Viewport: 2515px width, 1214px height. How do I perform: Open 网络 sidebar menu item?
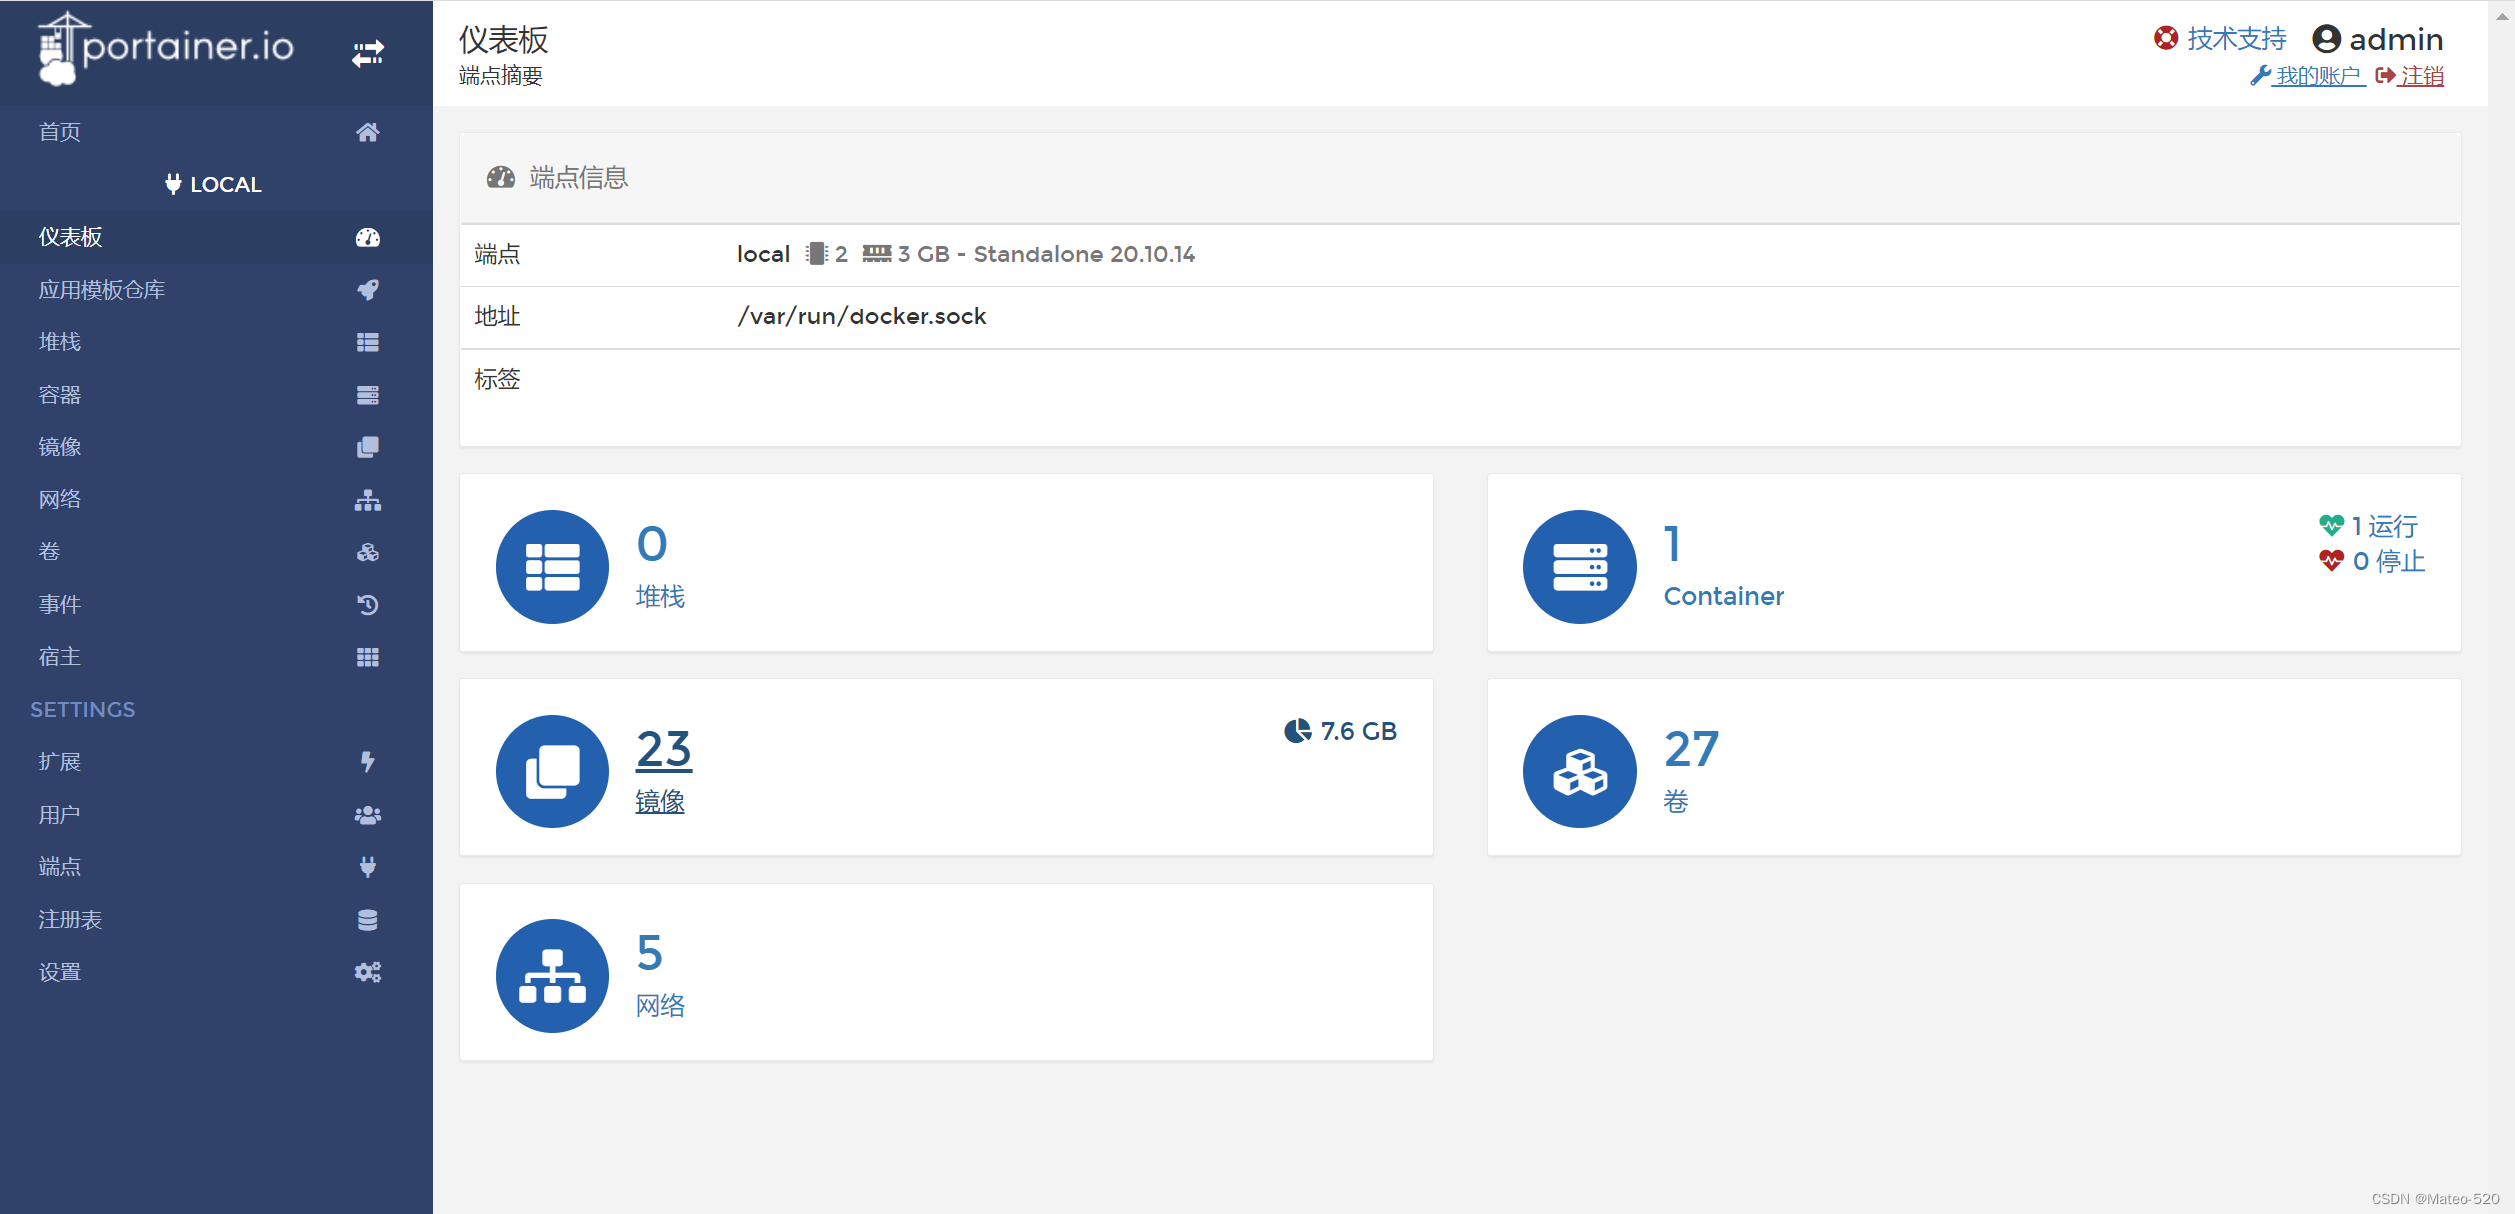60,500
